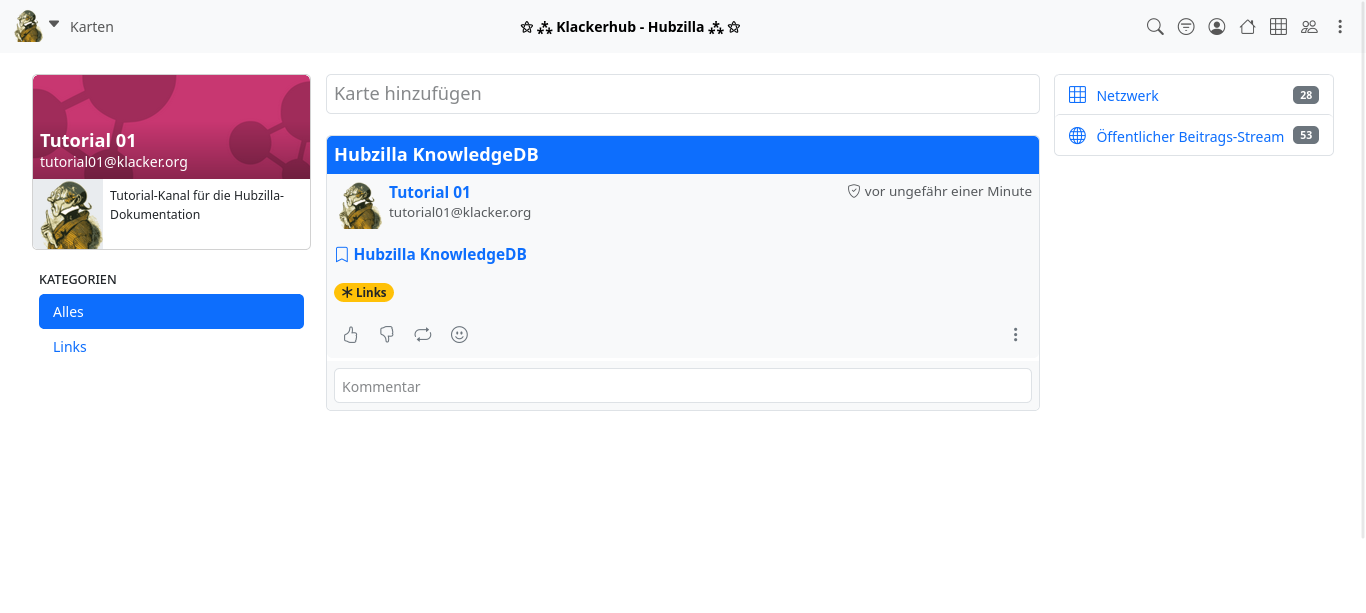Repeat the post using the share icon
This screenshot has width=1366, height=613.
coord(423,335)
